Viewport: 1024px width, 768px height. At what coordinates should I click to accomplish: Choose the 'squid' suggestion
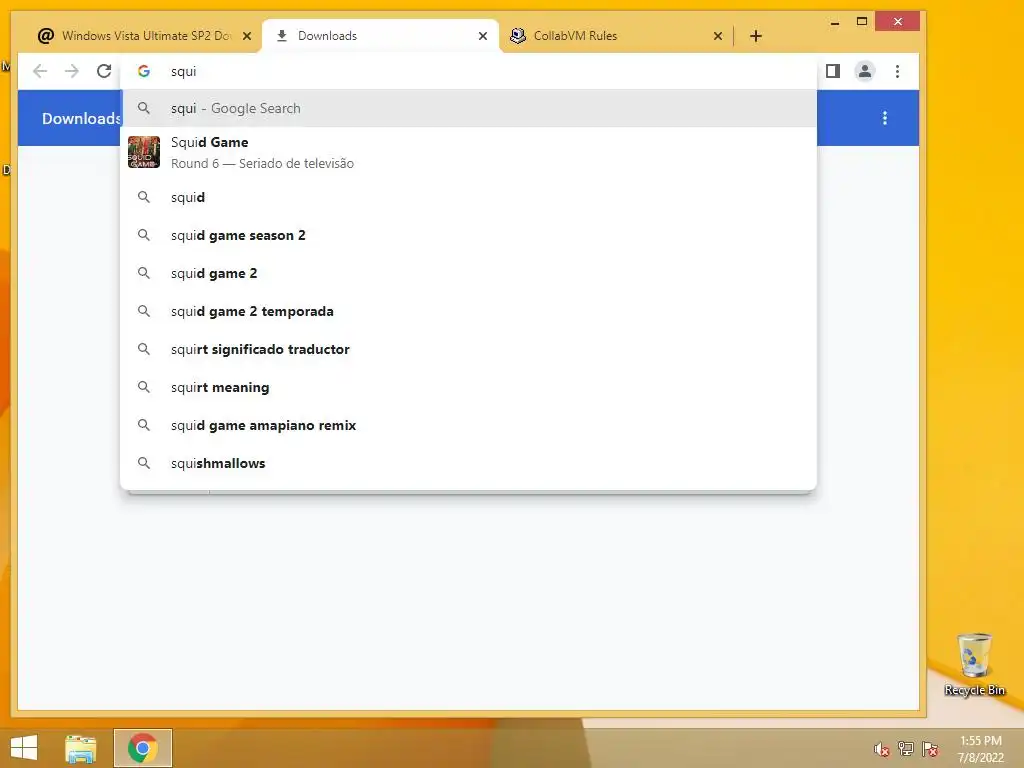(x=468, y=197)
